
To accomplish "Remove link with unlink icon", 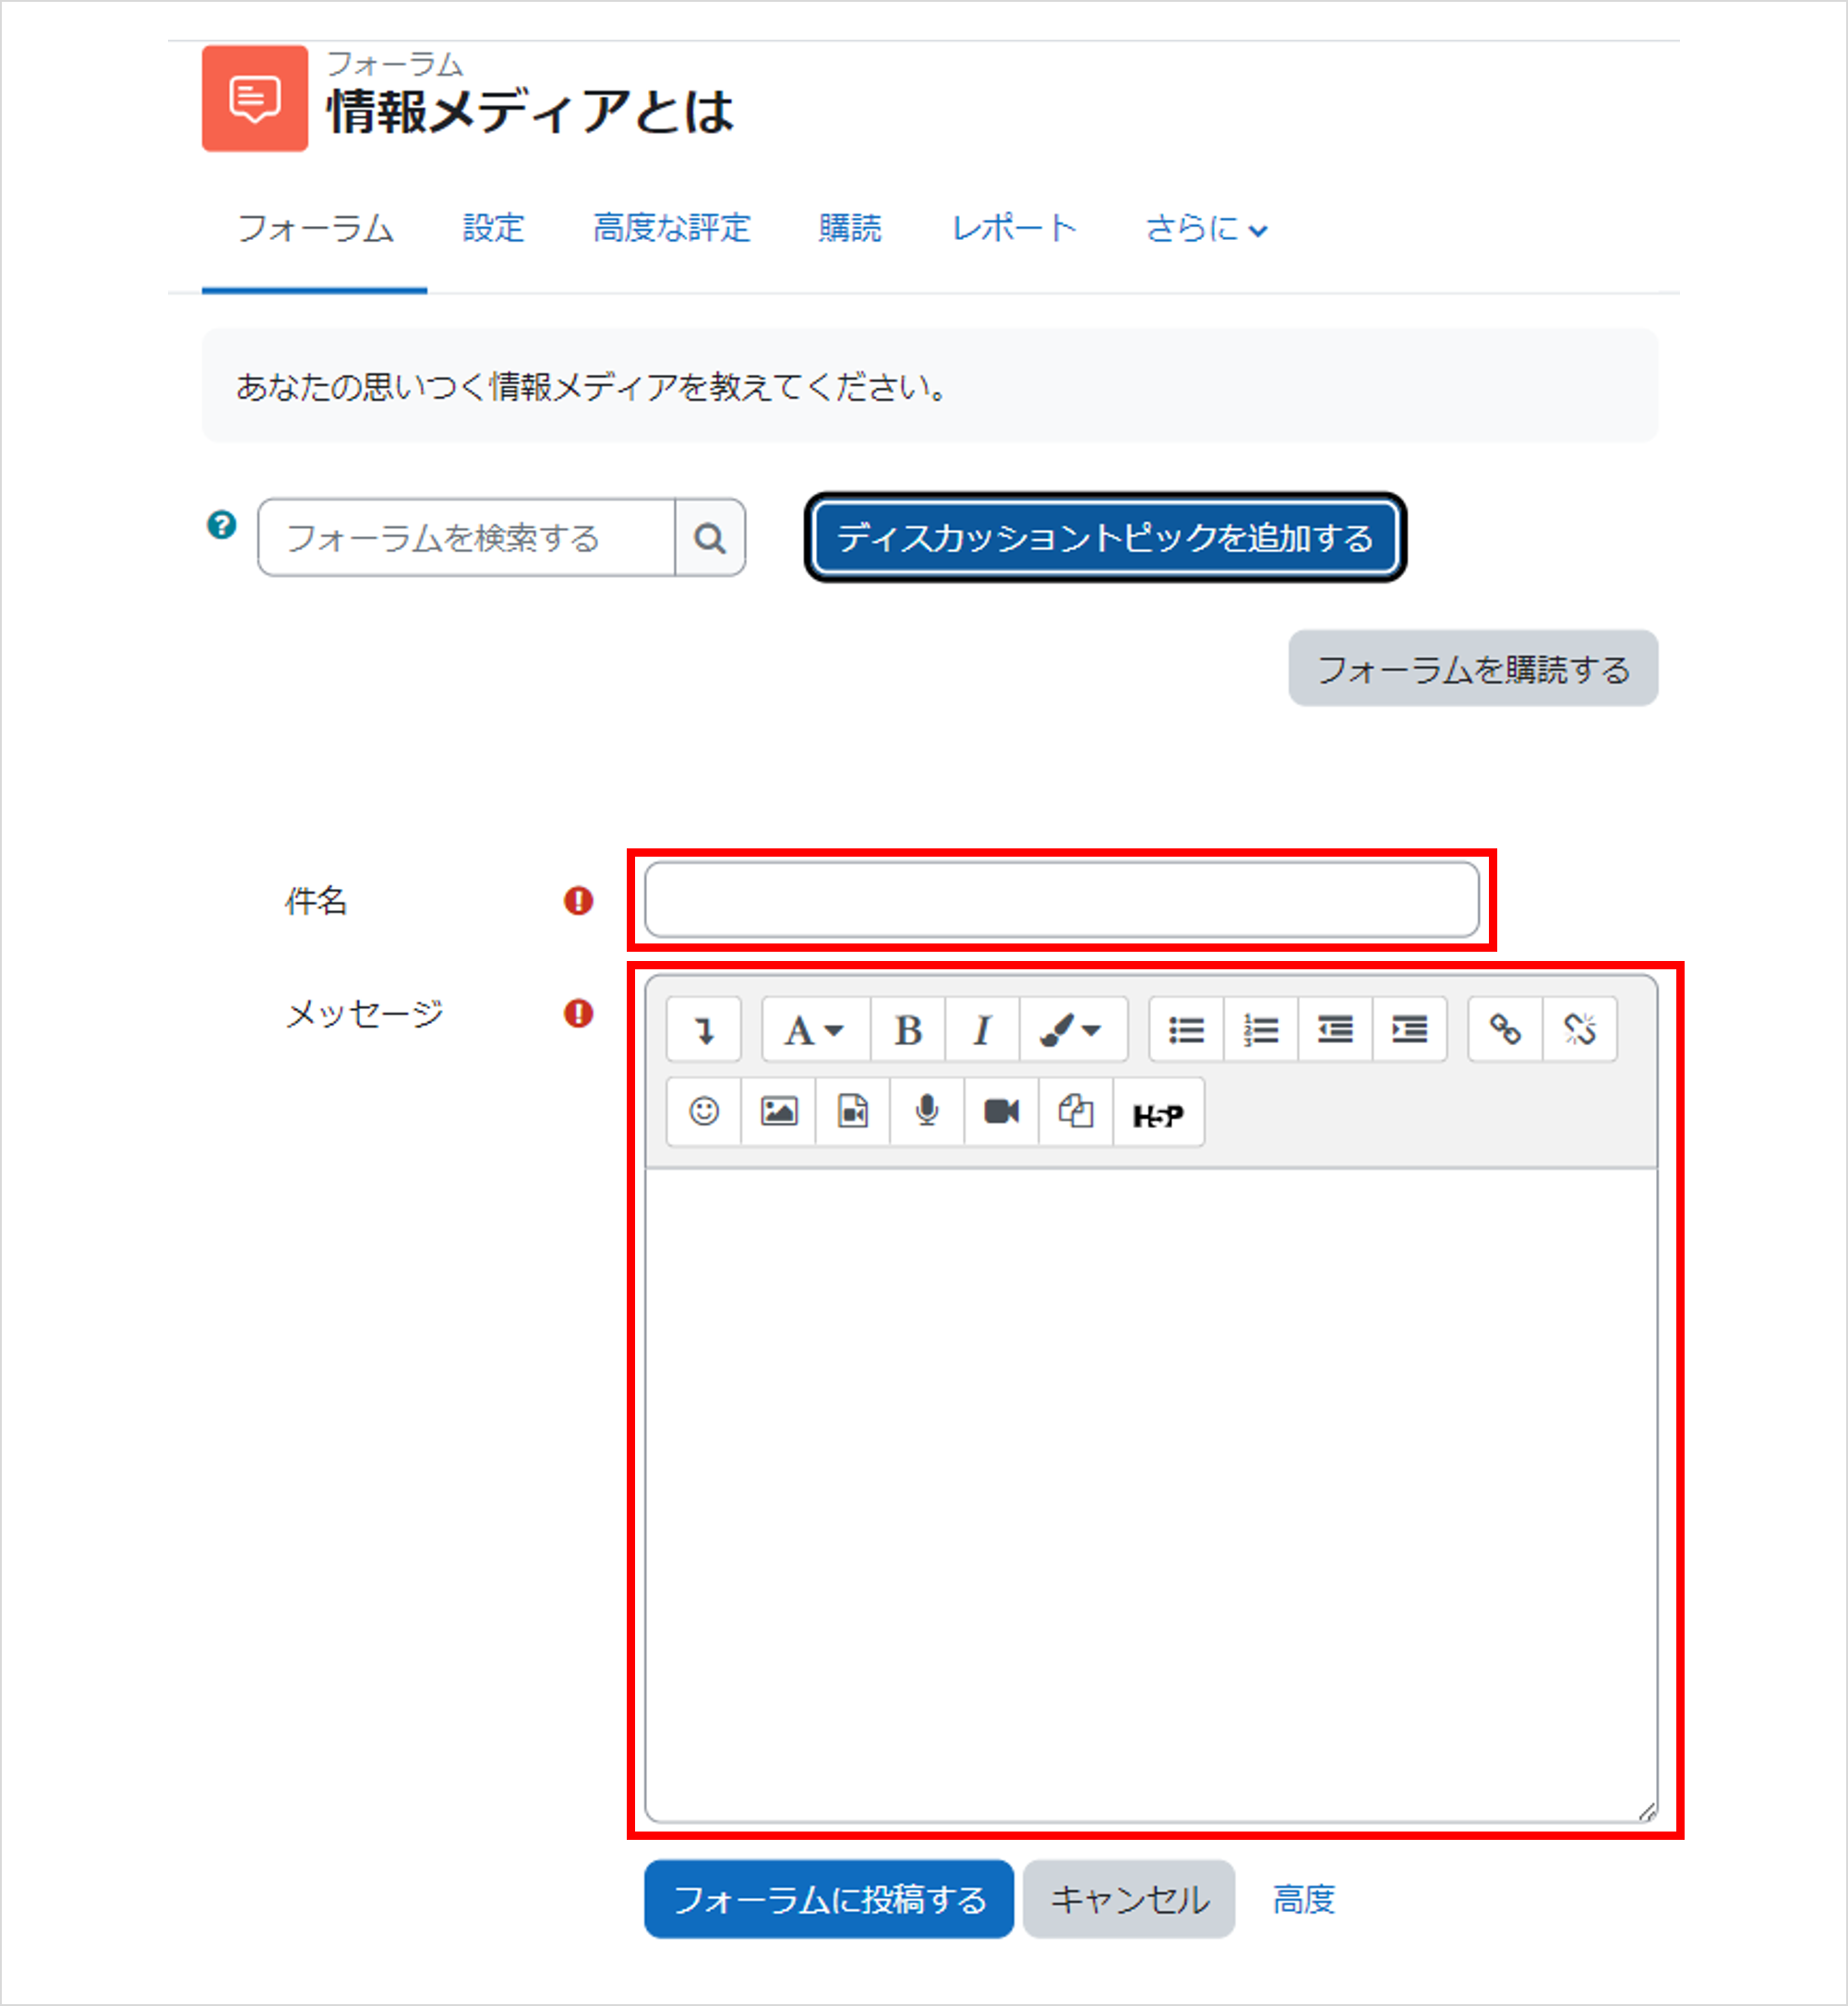I will (x=1580, y=1029).
